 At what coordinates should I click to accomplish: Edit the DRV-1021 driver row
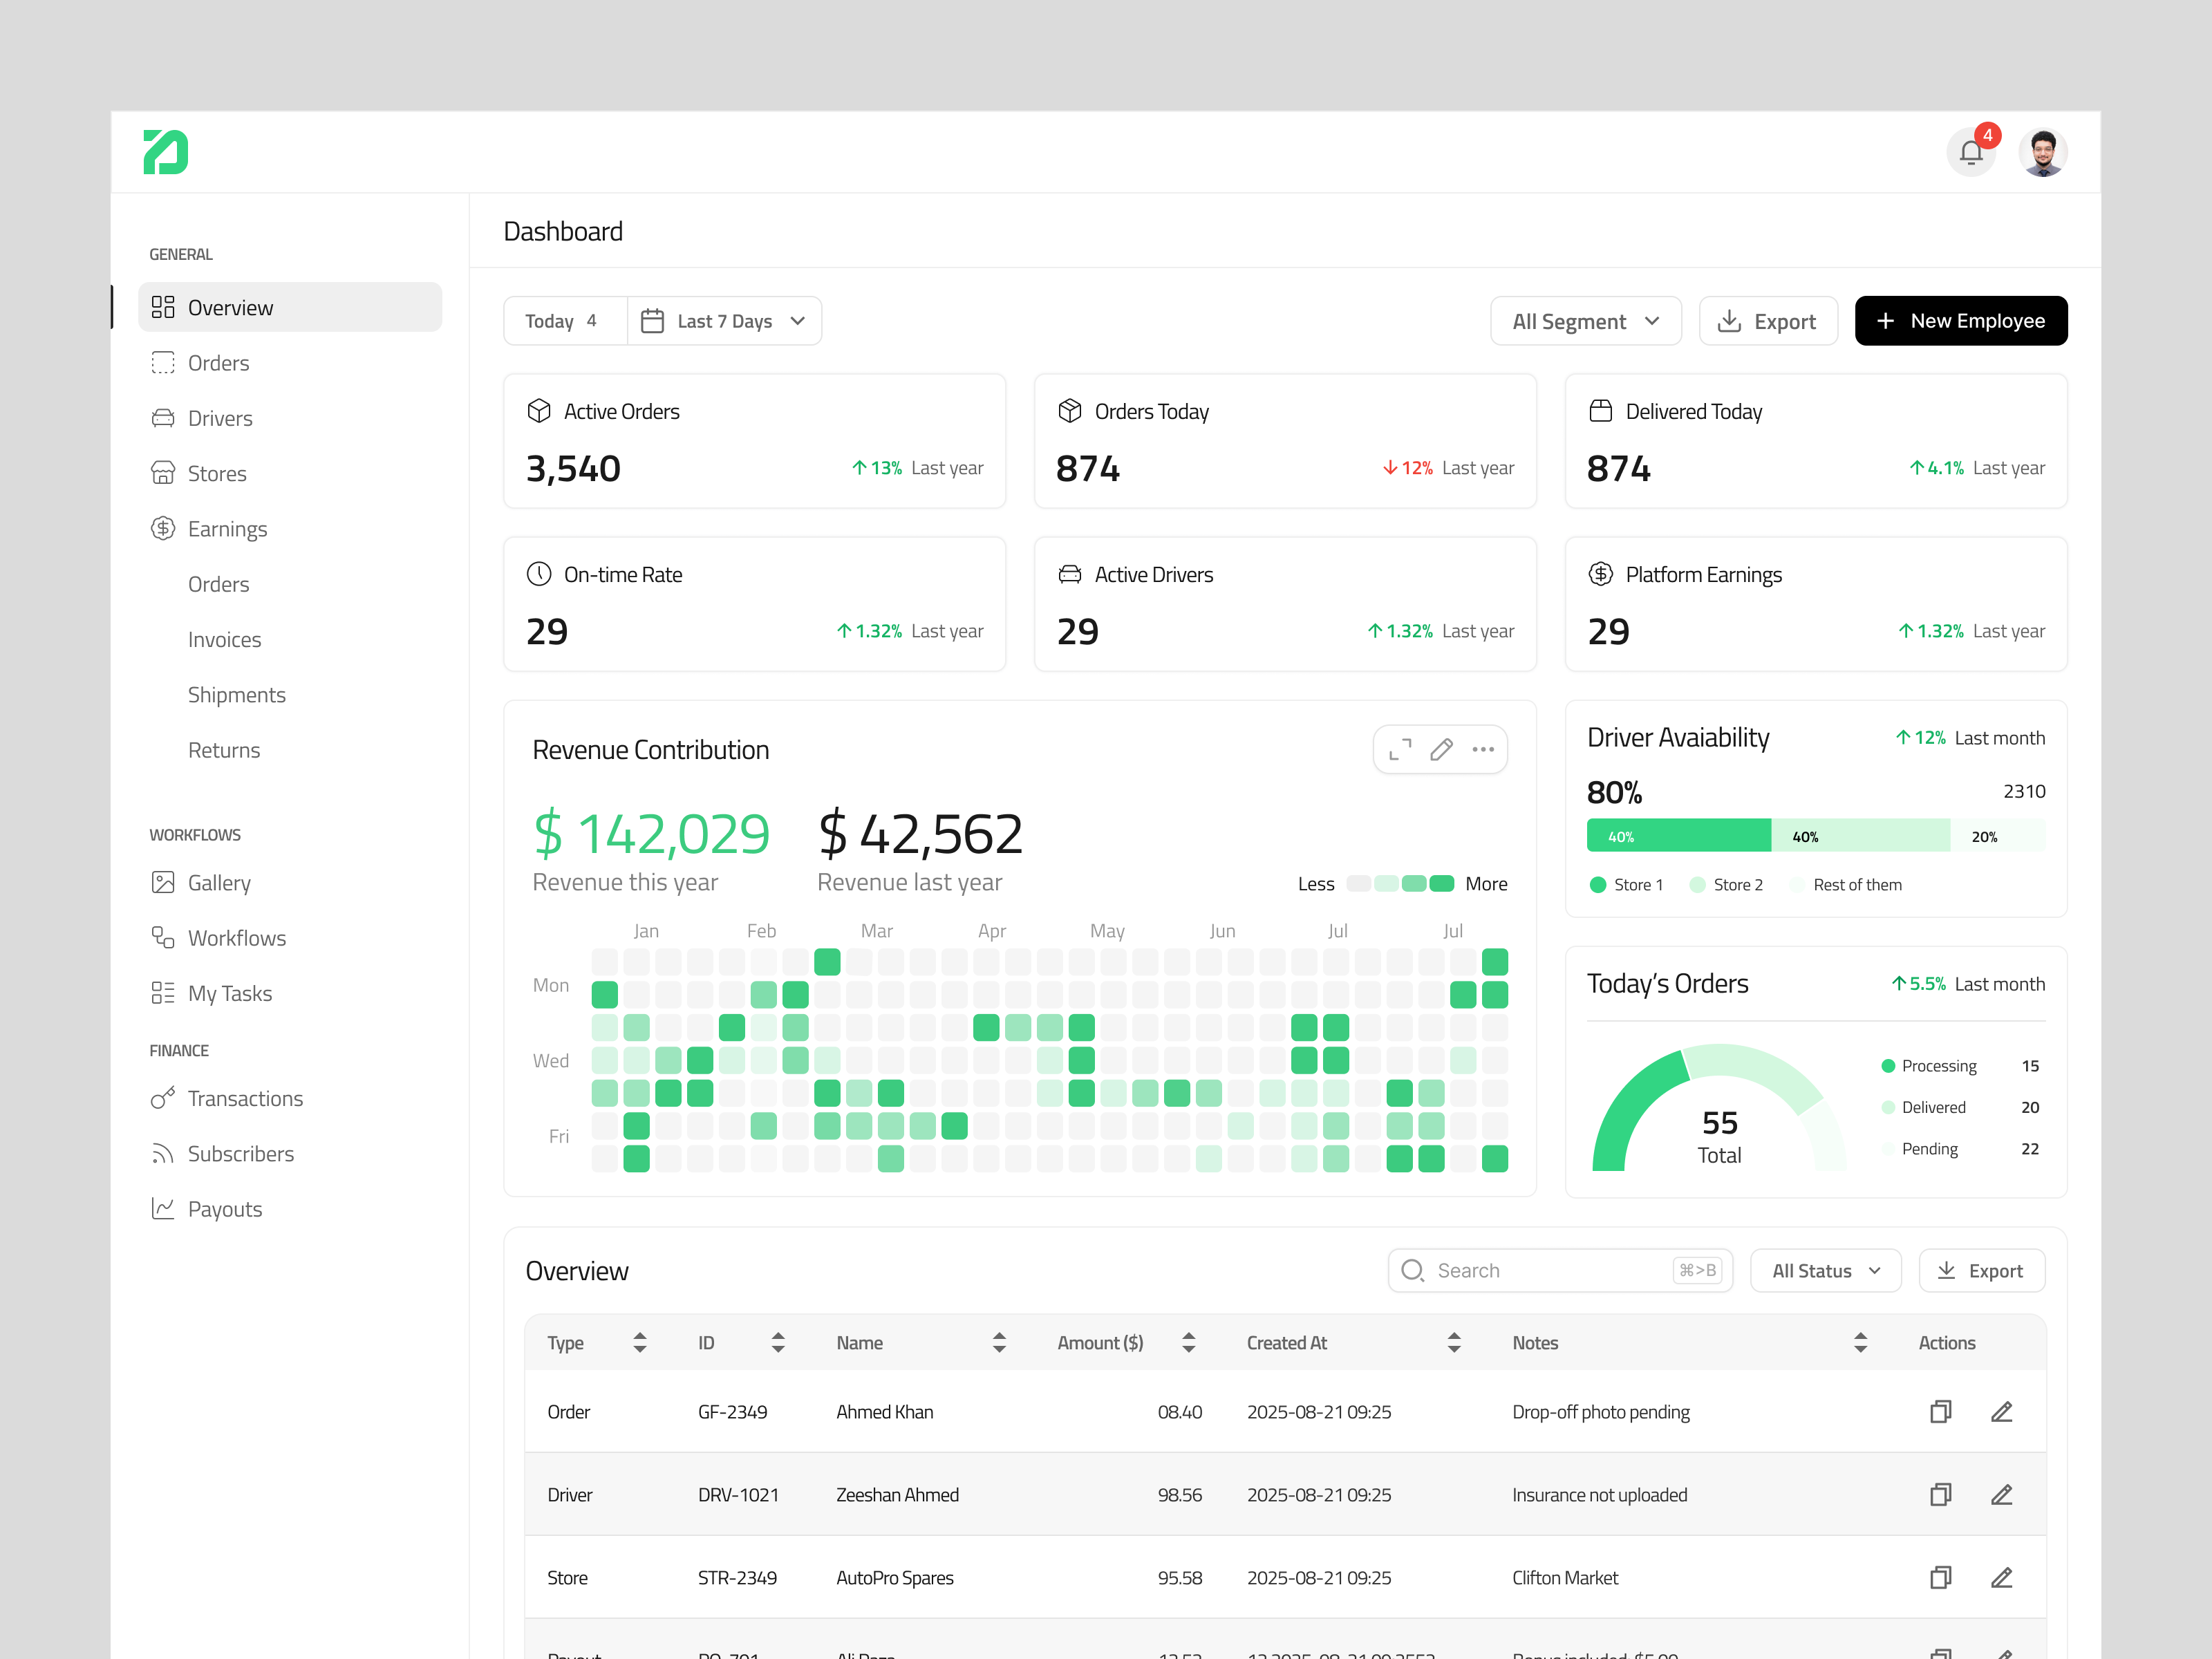click(2002, 1494)
